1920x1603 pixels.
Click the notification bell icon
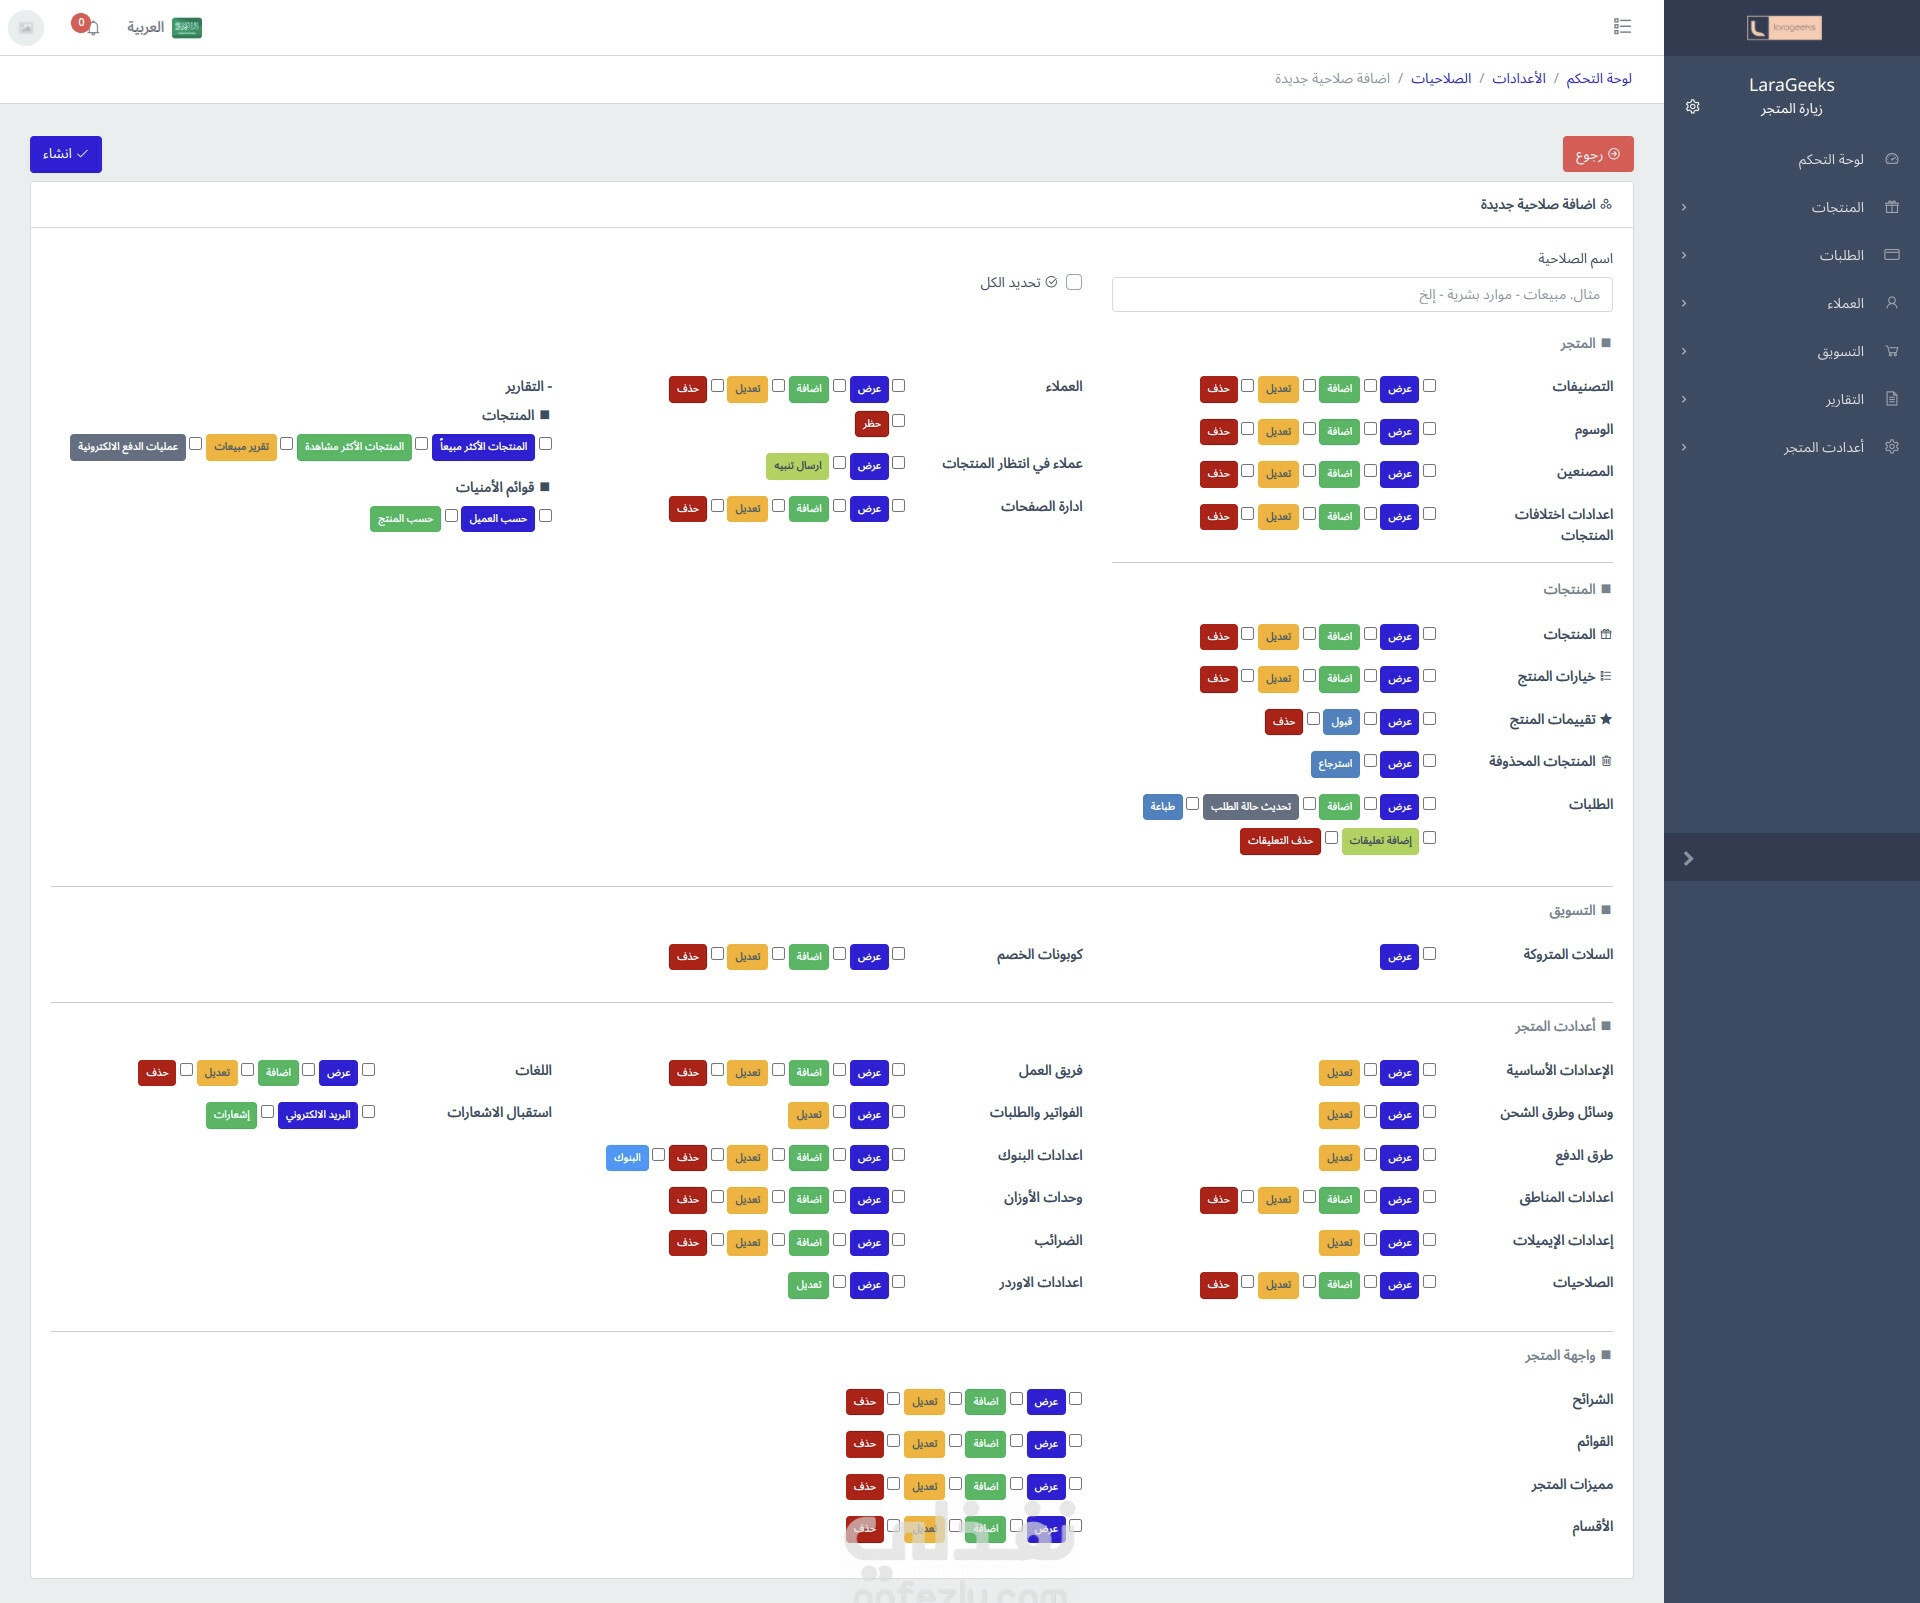click(x=93, y=29)
